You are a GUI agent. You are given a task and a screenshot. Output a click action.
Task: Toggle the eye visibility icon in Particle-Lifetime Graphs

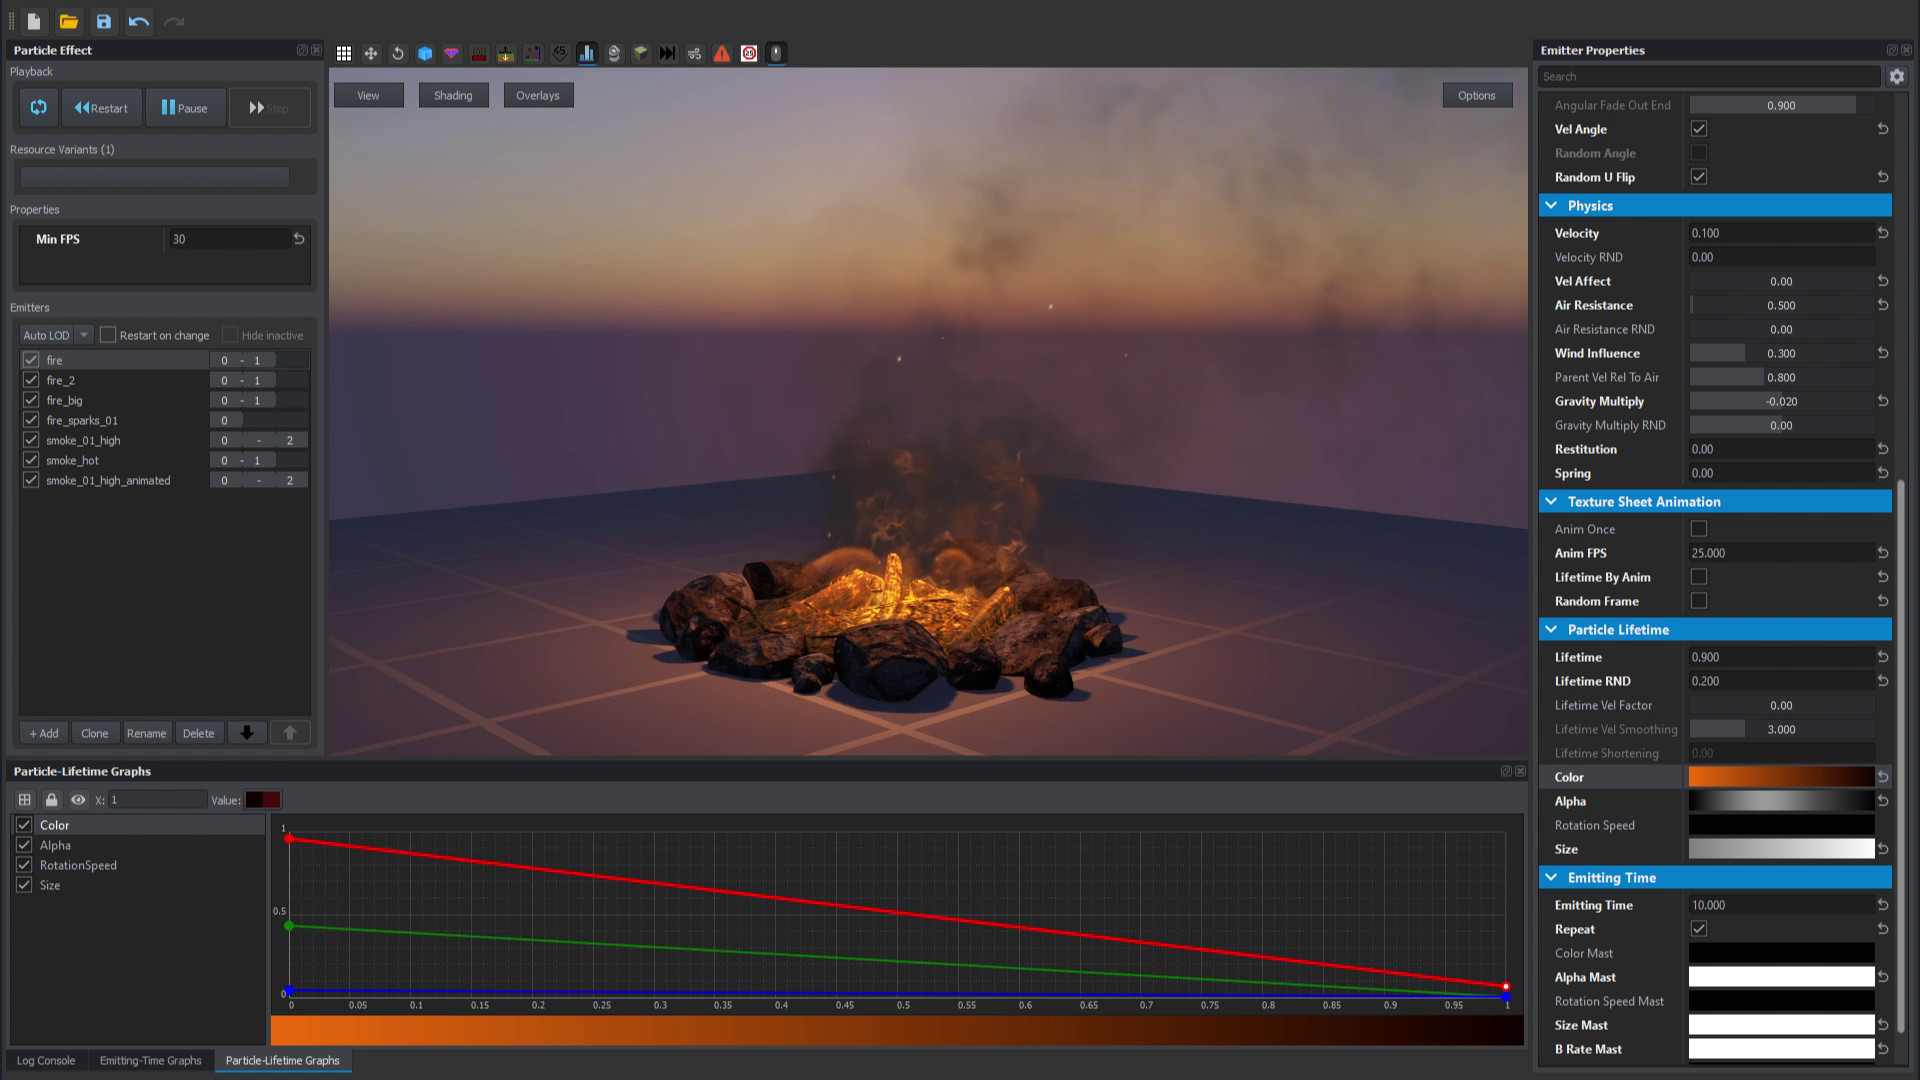pos(78,799)
